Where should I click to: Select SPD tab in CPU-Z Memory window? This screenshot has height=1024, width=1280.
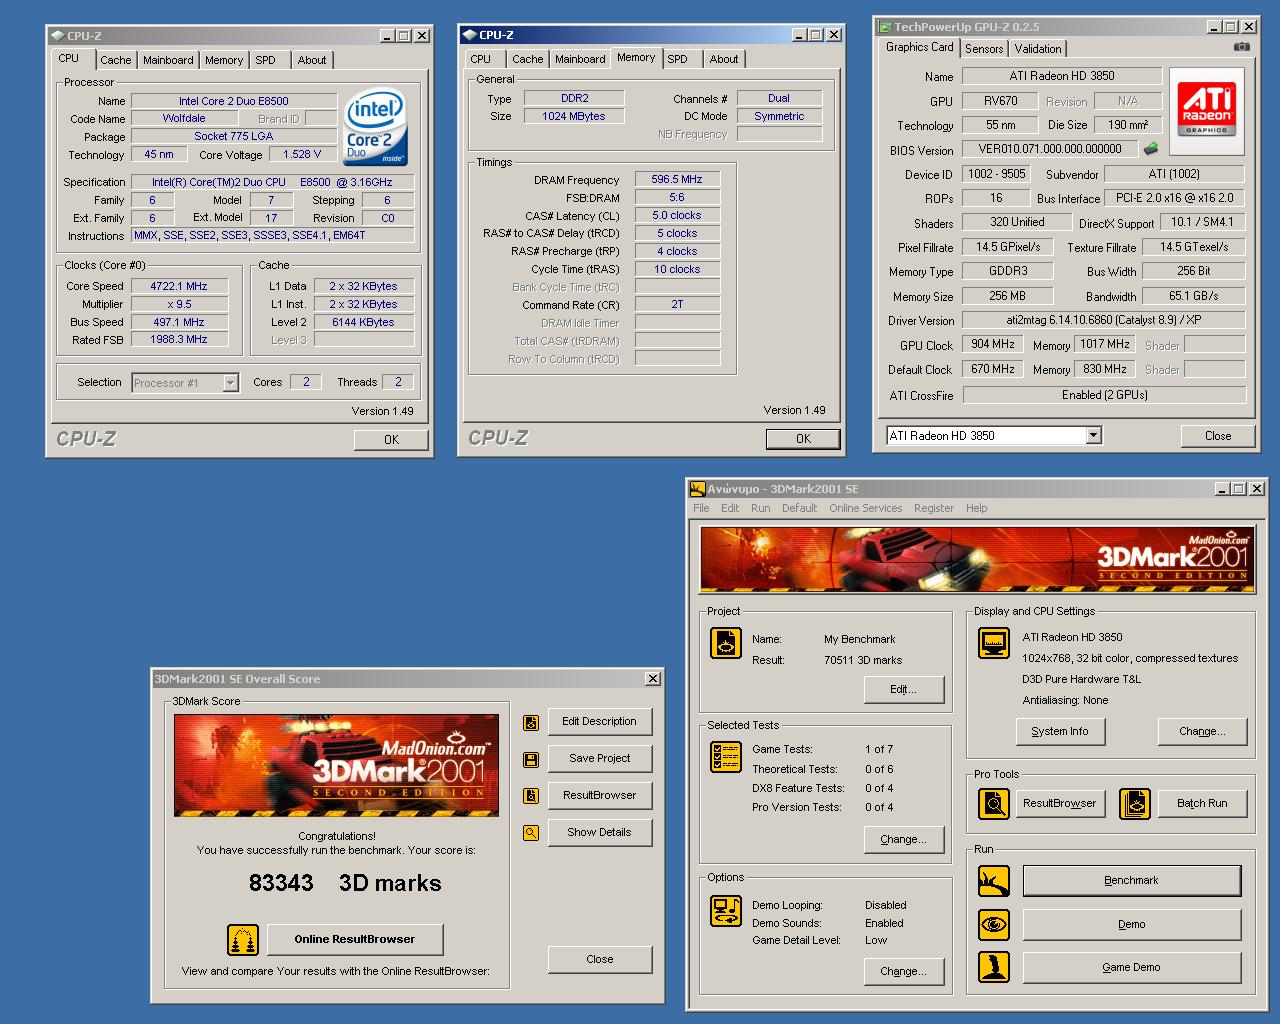[678, 59]
